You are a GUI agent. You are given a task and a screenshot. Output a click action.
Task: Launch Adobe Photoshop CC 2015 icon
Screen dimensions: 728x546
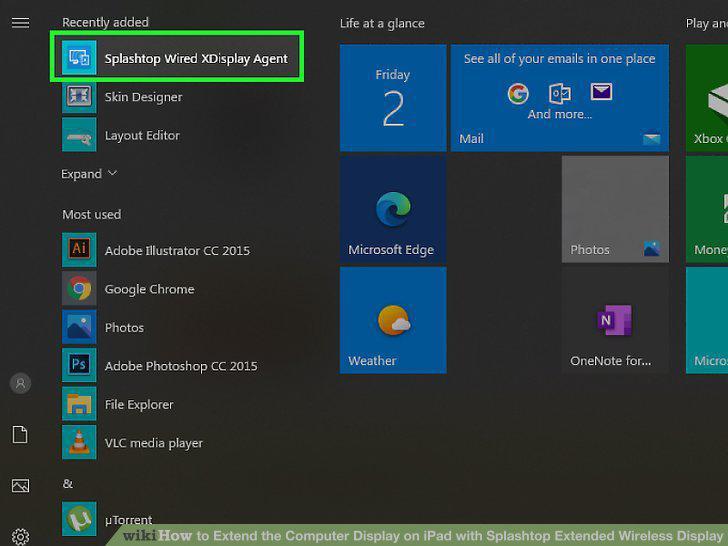click(x=79, y=365)
